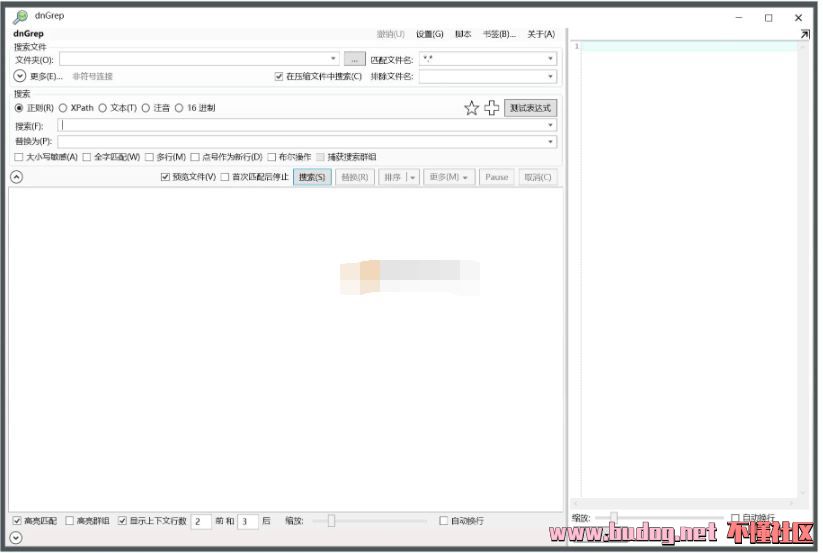The image size is (823, 553).
Task: Select the 文本(T) radio button
Action: click(103, 108)
